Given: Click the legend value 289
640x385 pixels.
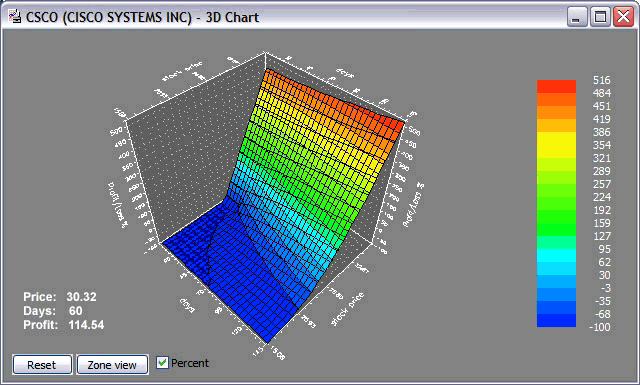Looking at the screenshot, I should [x=602, y=171].
